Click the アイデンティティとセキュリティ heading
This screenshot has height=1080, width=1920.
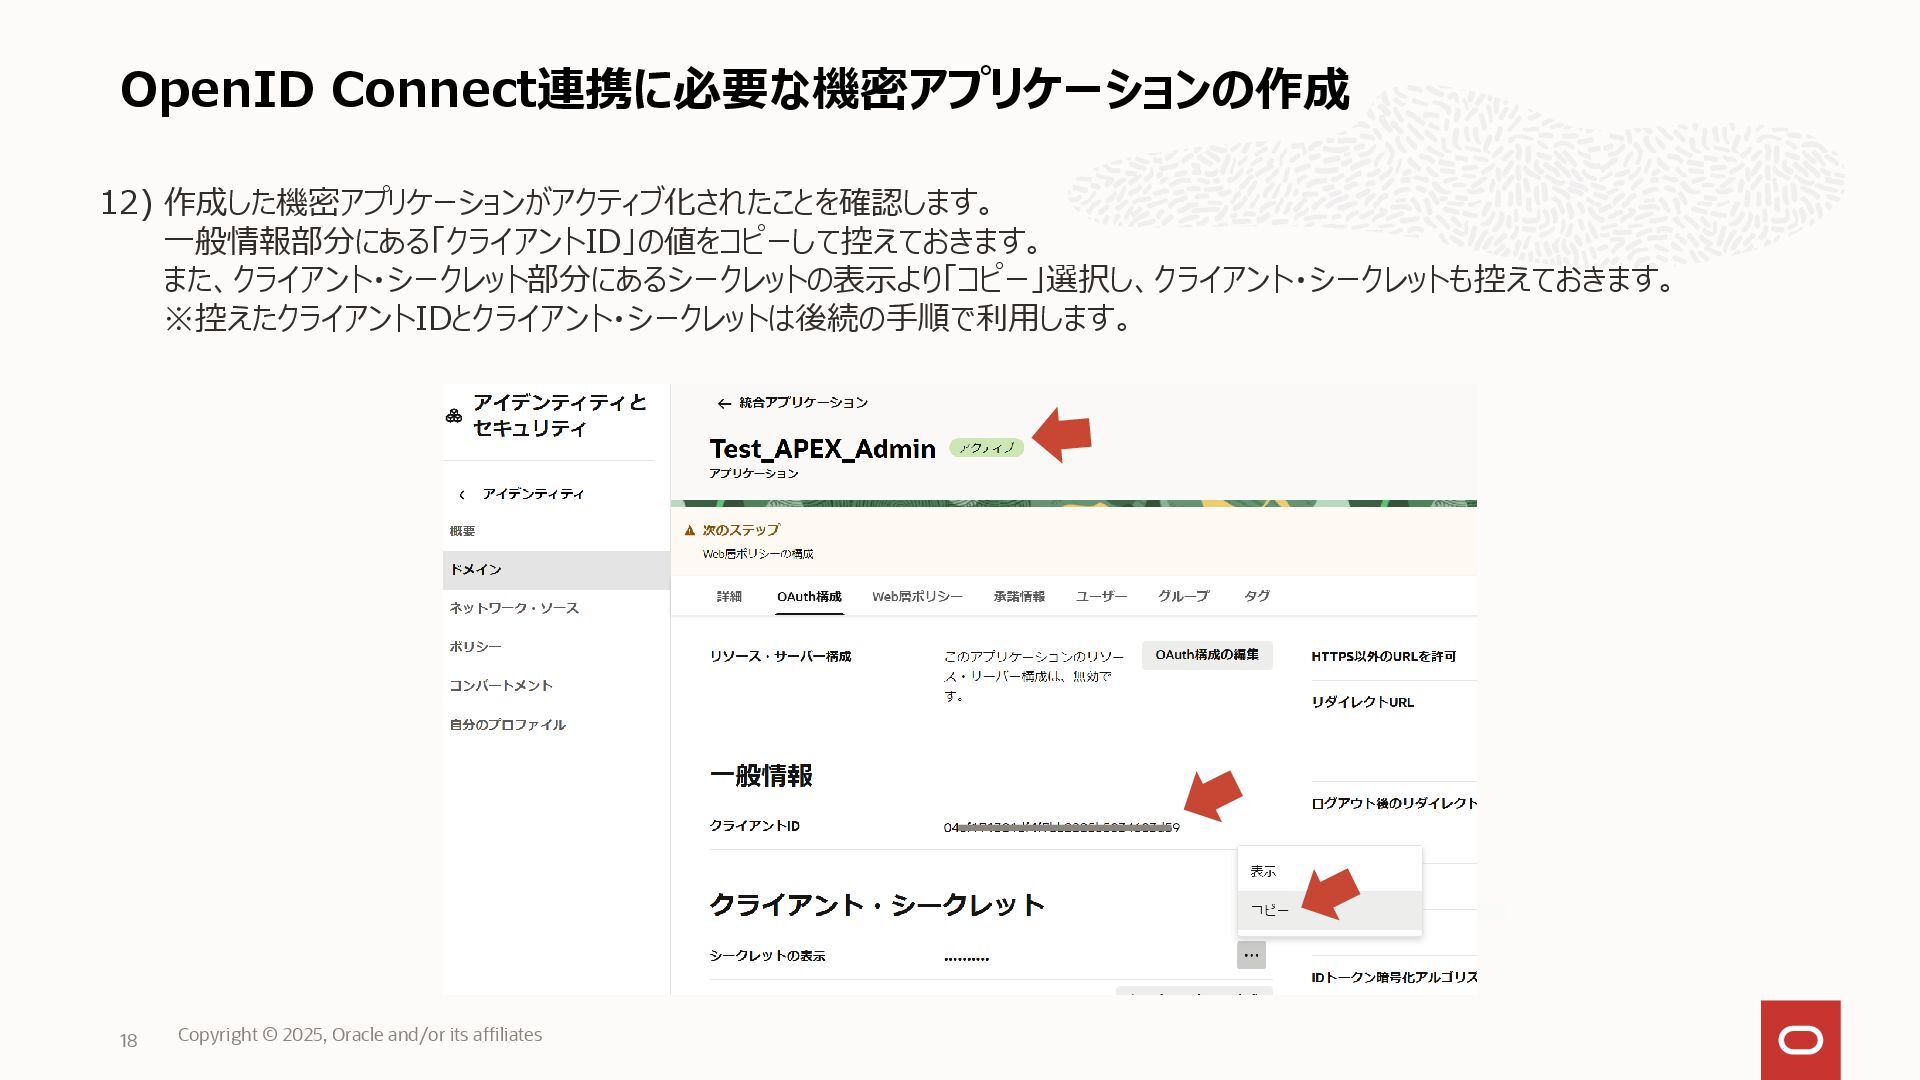pyautogui.click(x=559, y=415)
